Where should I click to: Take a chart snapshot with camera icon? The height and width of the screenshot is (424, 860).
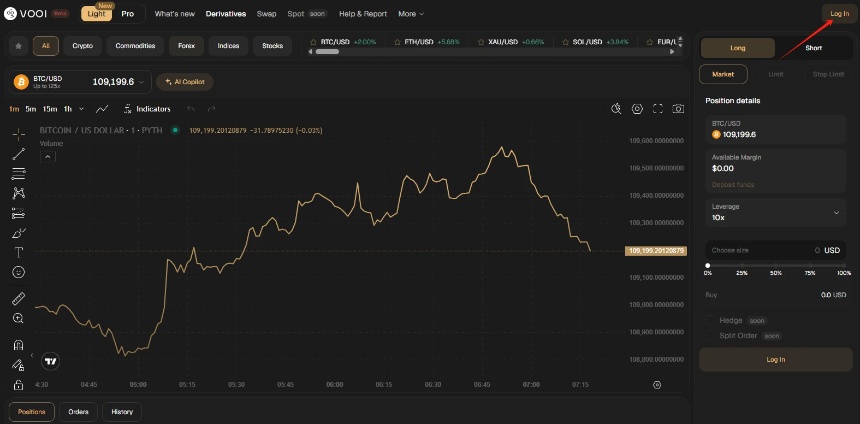tap(678, 109)
